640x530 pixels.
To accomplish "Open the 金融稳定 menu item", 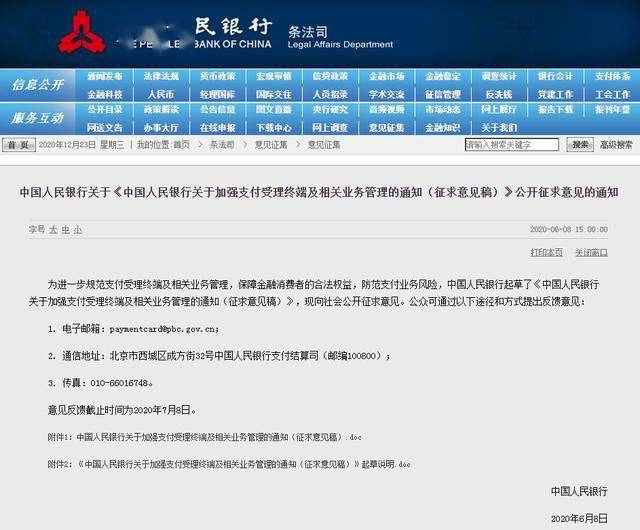I will [x=443, y=76].
